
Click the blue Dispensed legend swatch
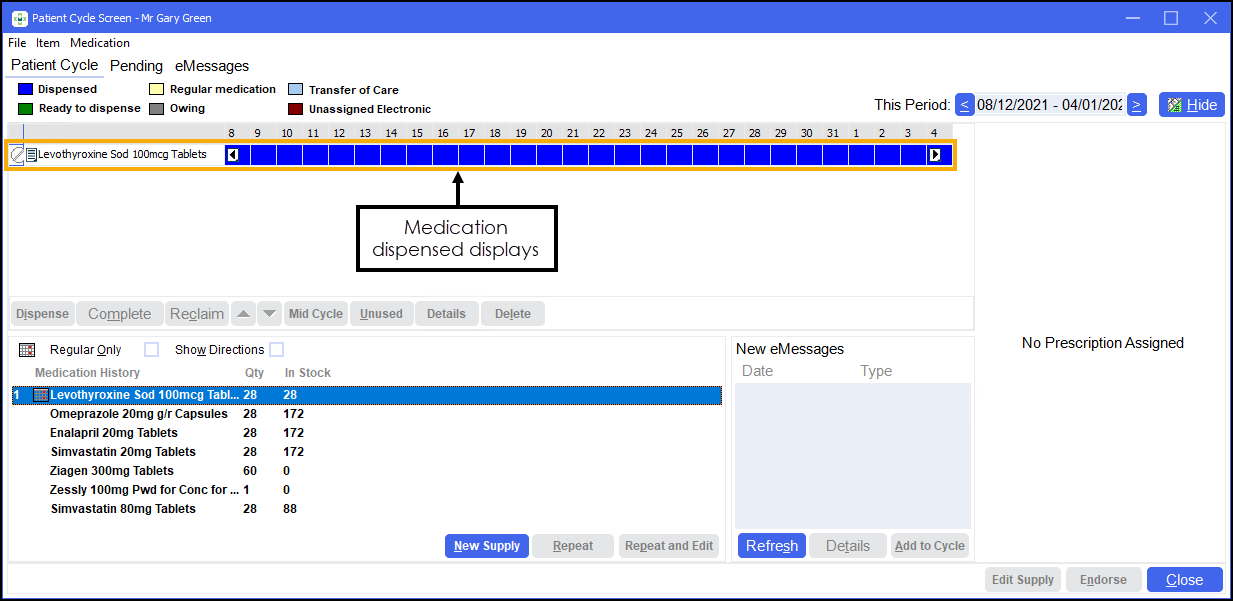(x=26, y=89)
